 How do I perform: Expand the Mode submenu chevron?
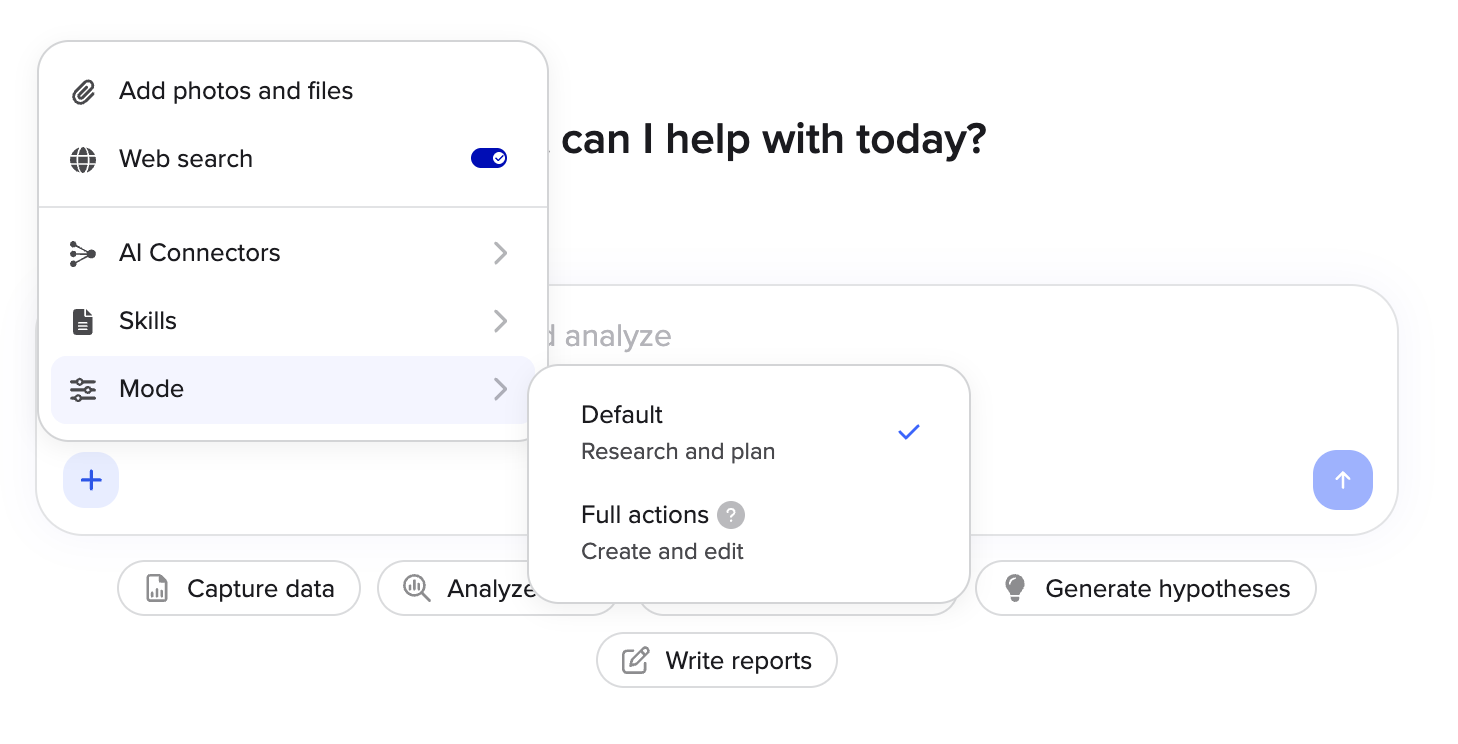(501, 390)
